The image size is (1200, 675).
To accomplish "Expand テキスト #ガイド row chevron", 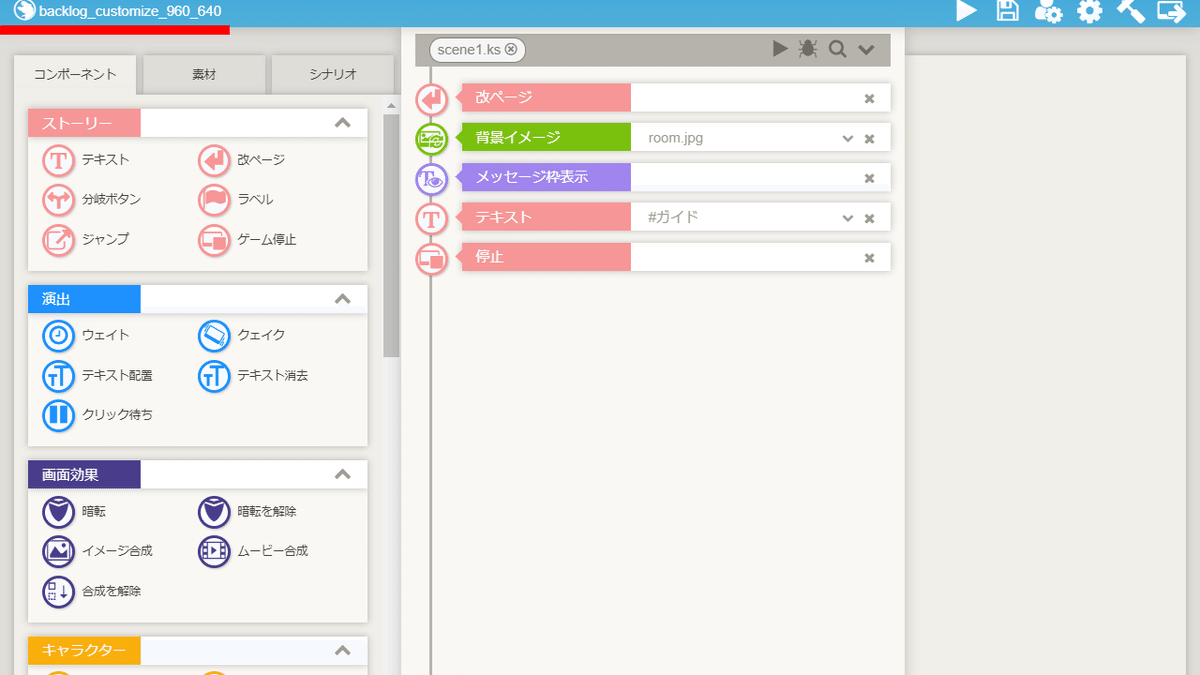I will coord(848,218).
